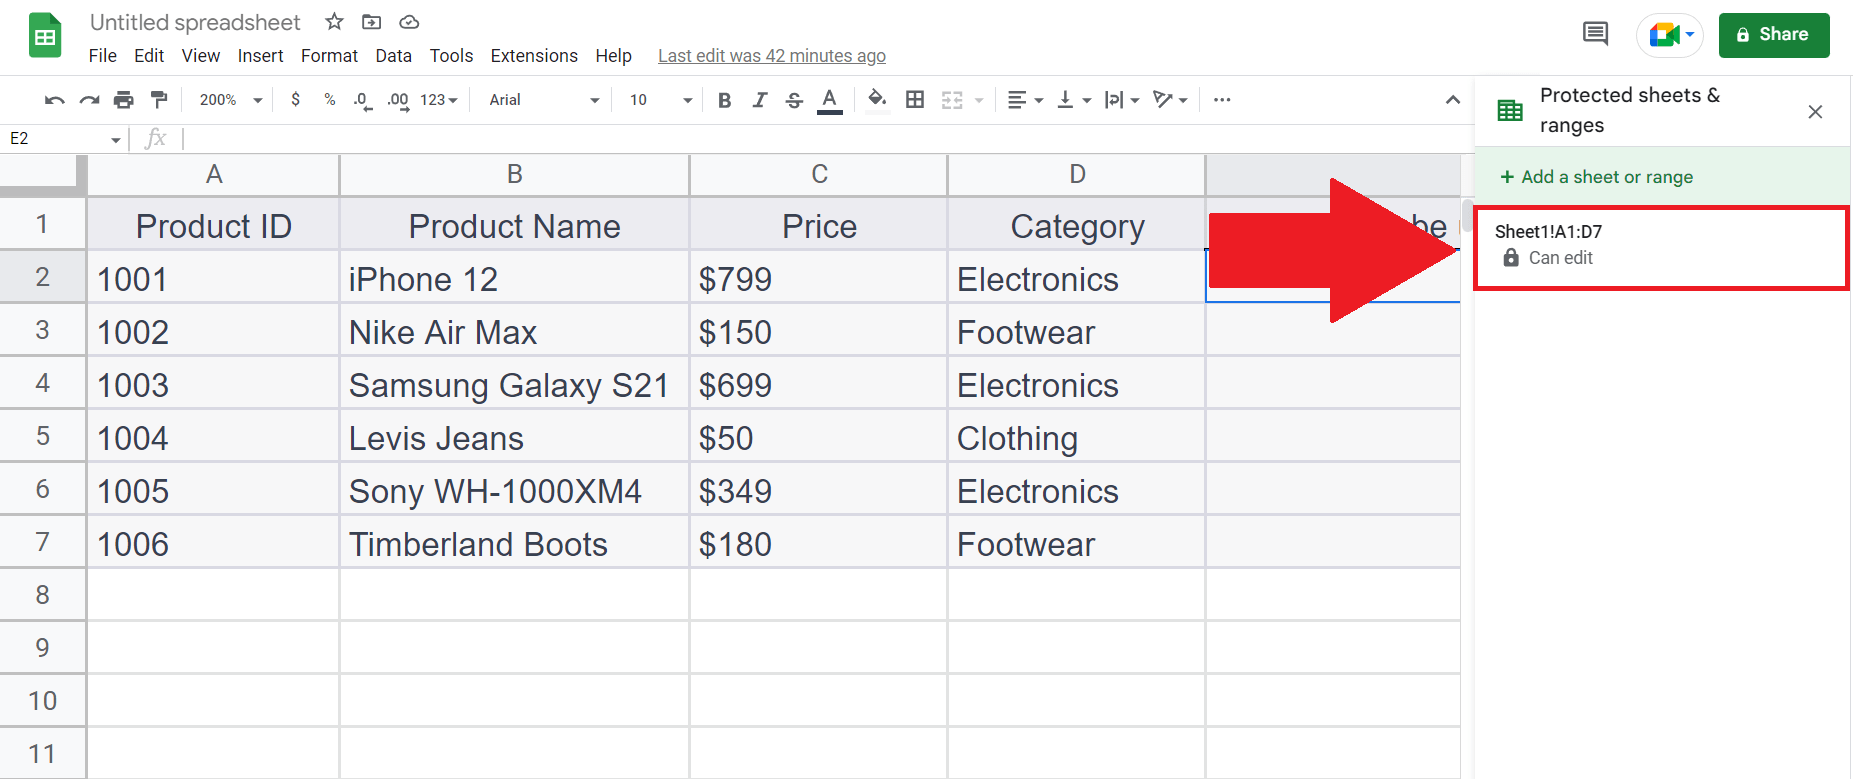This screenshot has width=1853, height=779.
Task: Open horizontal align dropdown
Action: [1025, 100]
